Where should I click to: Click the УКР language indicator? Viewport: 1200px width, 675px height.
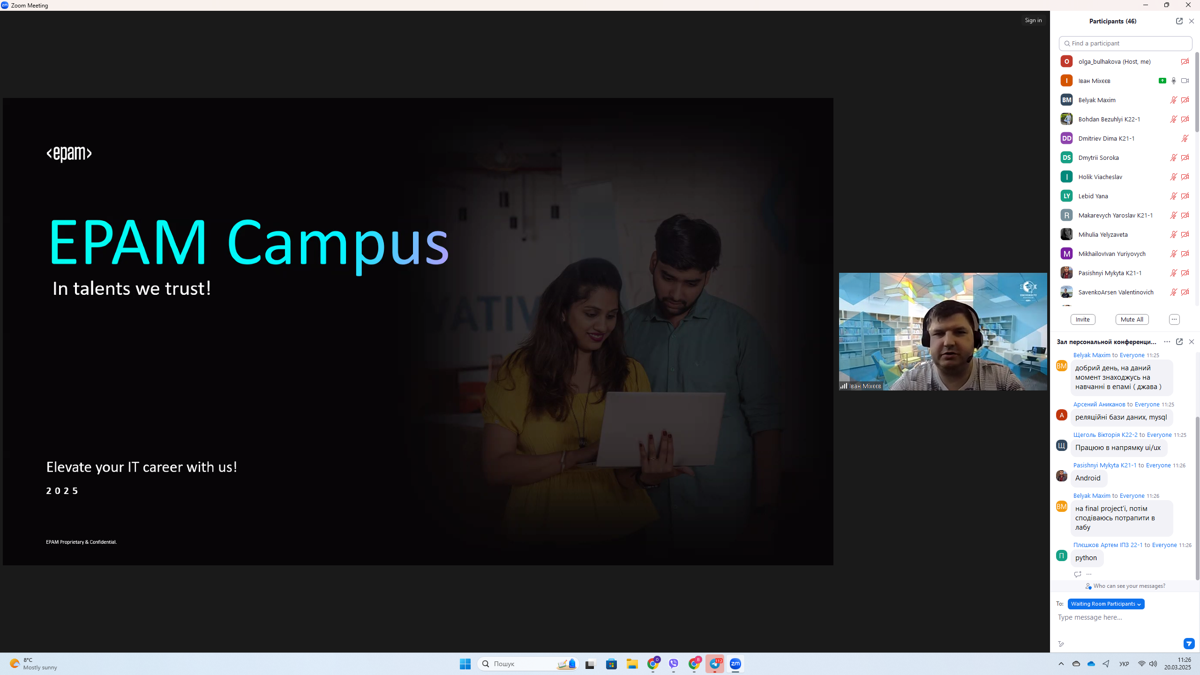pyautogui.click(x=1124, y=664)
